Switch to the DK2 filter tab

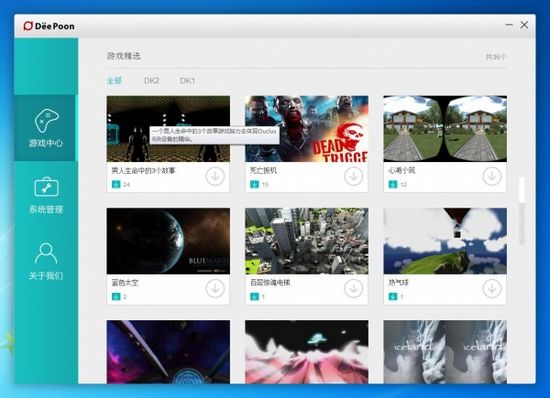point(152,81)
